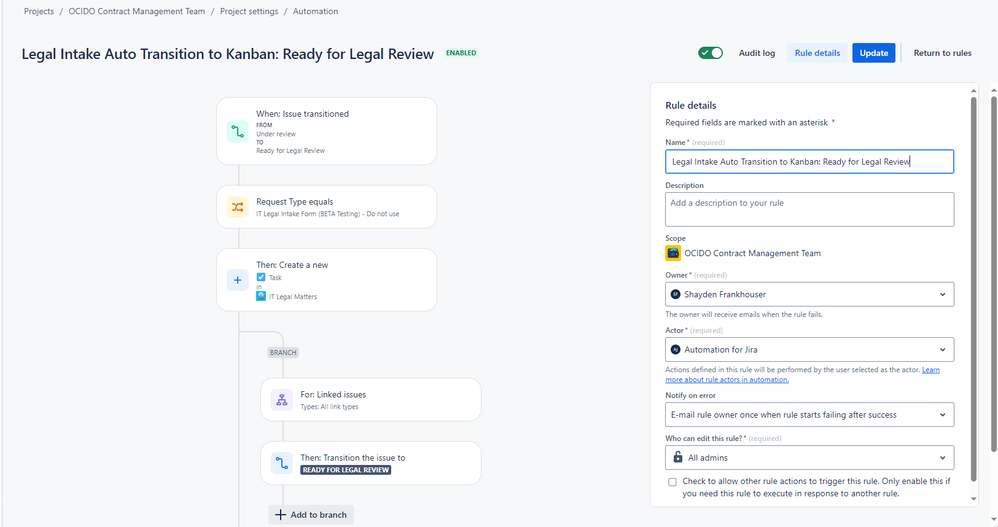This screenshot has width=998, height=527.
Task: Click the OCIDO Contract Management Team scope icon
Action: [673, 253]
